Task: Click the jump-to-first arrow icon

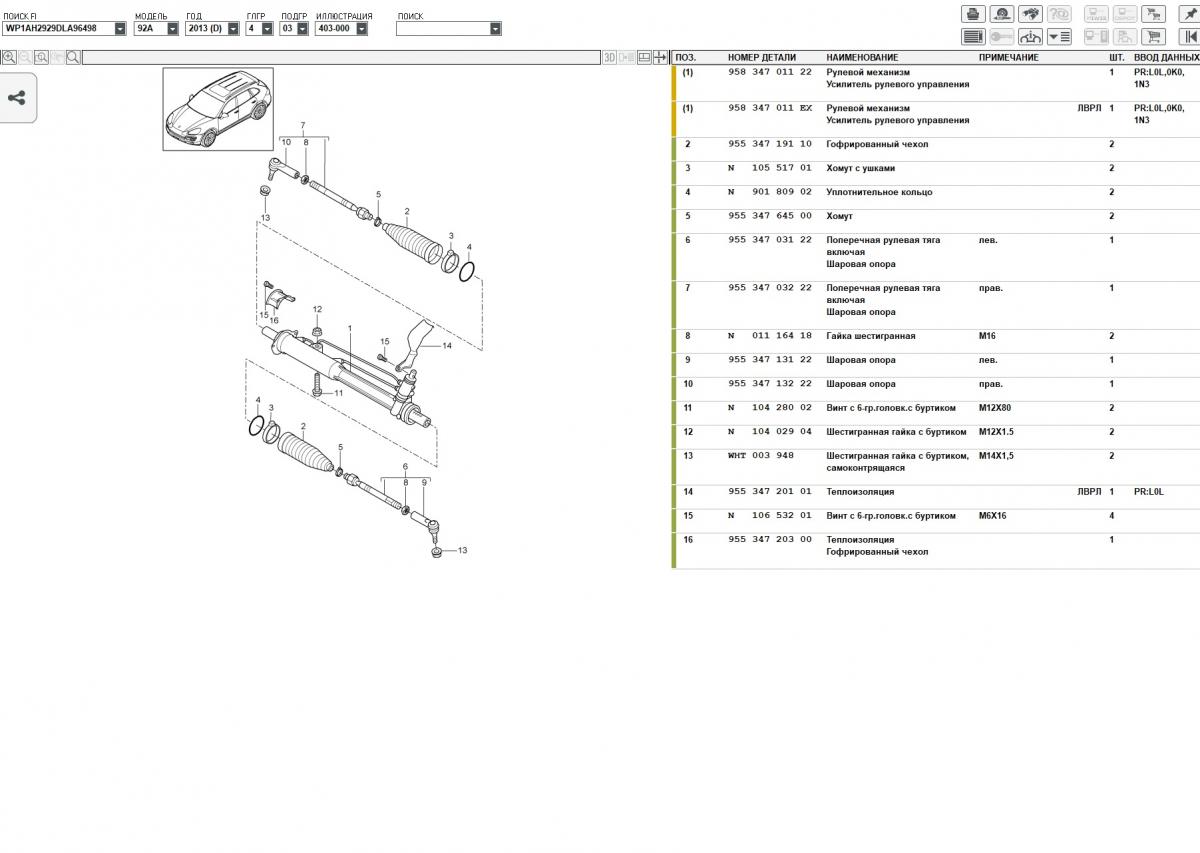Action: click(x=1189, y=37)
